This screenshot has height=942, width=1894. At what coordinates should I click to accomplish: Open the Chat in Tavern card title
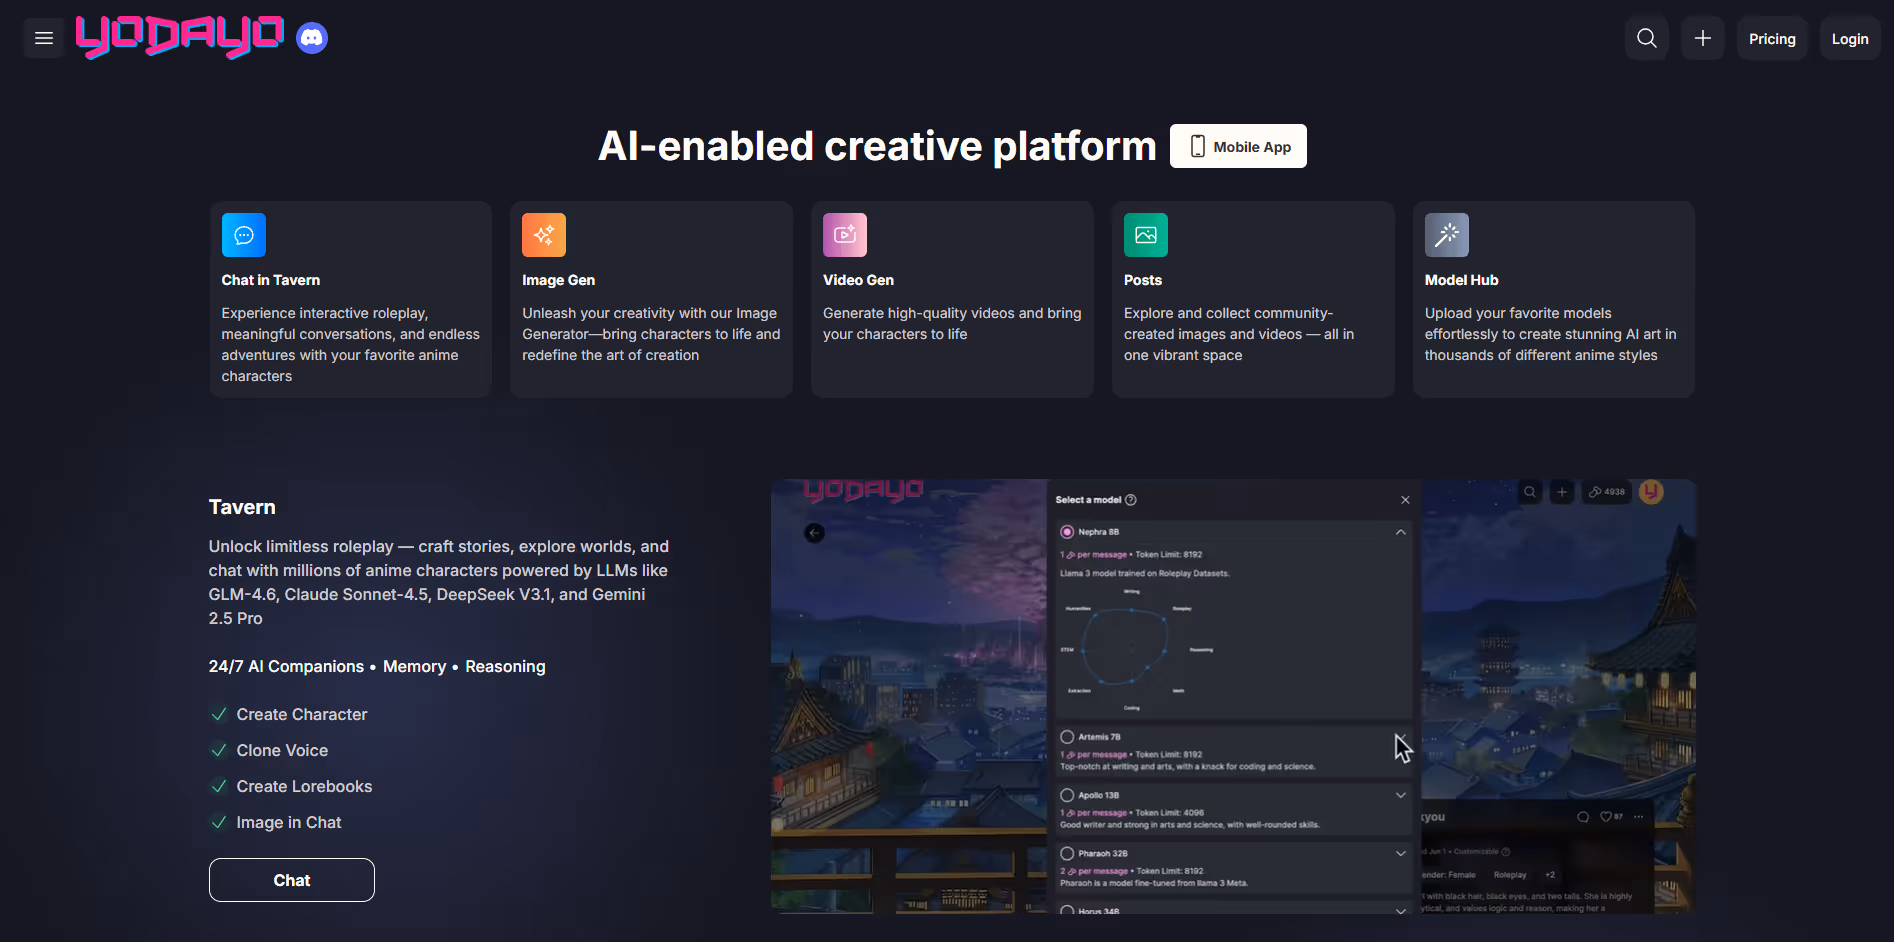pyautogui.click(x=271, y=280)
